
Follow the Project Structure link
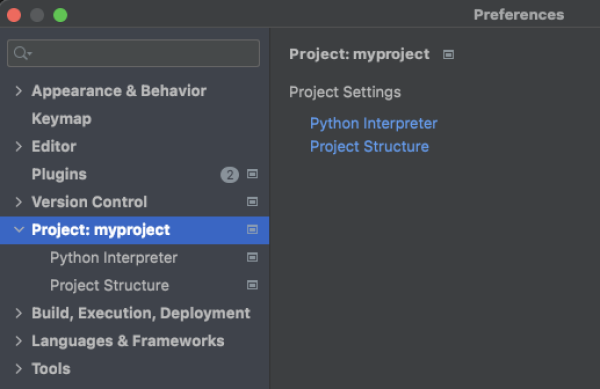click(369, 146)
